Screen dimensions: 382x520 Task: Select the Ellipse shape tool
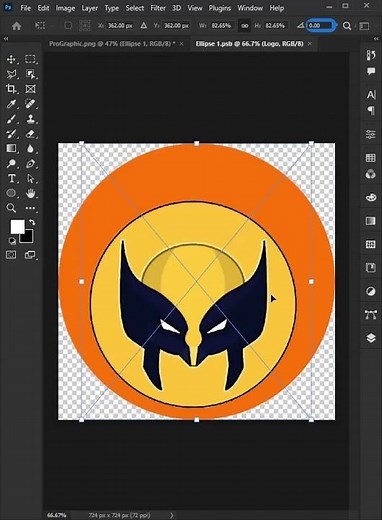click(11, 193)
